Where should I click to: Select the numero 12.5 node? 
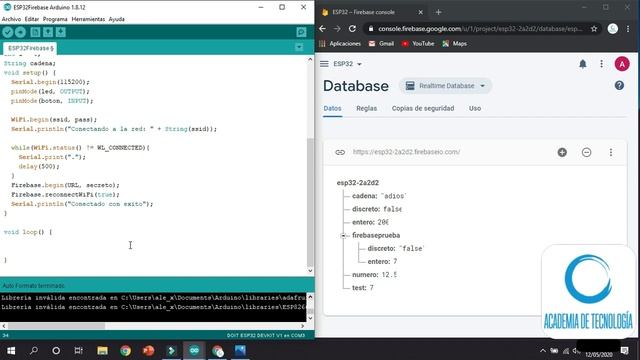(x=374, y=275)
